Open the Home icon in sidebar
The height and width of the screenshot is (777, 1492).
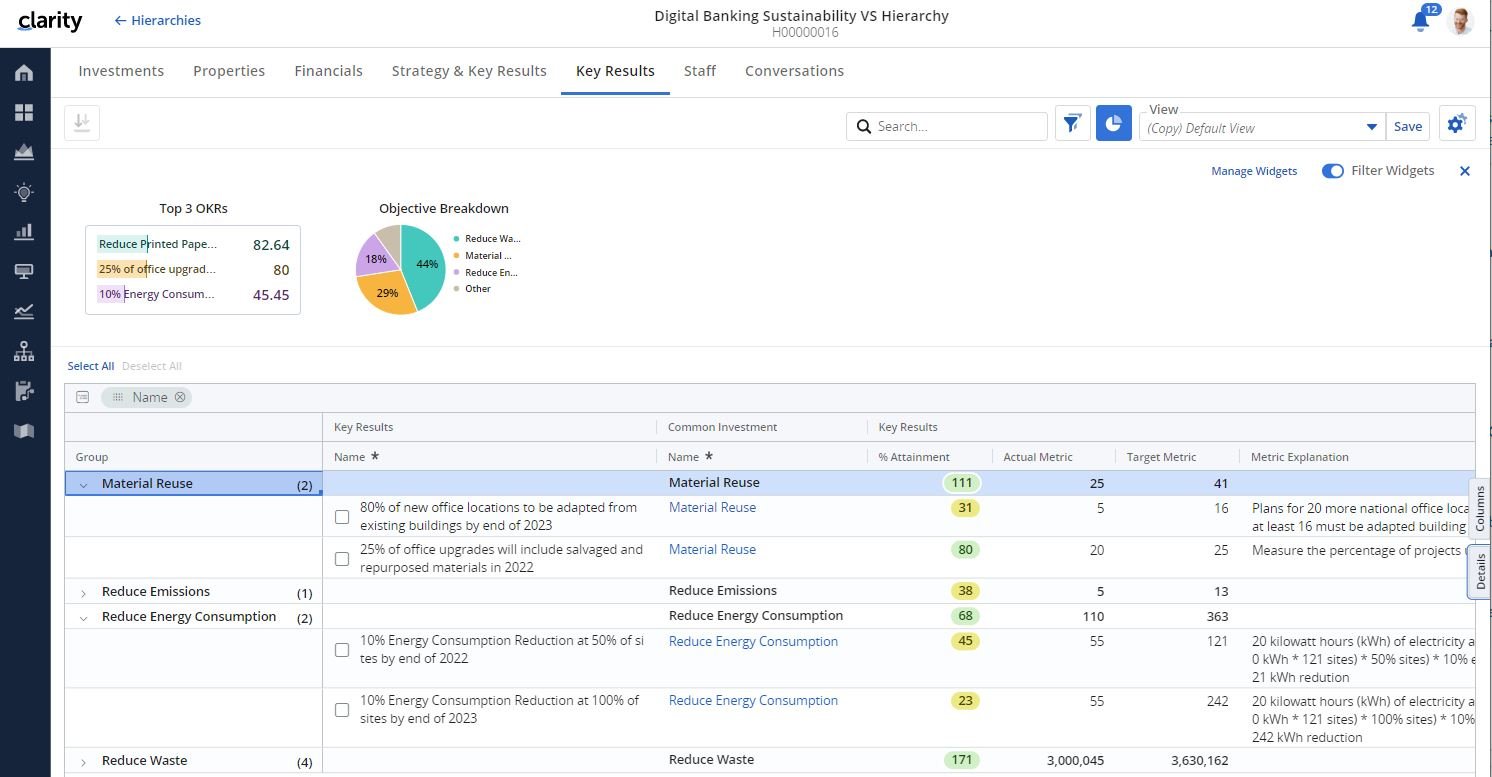tap(24, 73)
